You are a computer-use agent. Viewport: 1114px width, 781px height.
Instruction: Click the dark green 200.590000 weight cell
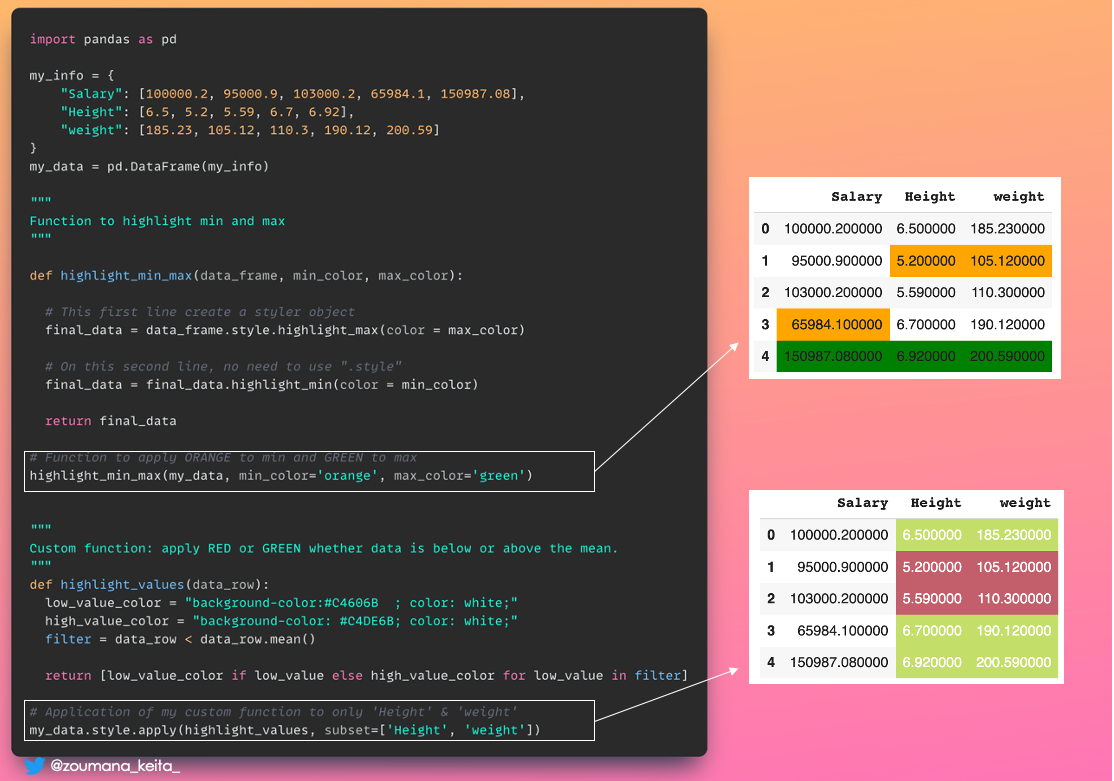point(1007,357)
